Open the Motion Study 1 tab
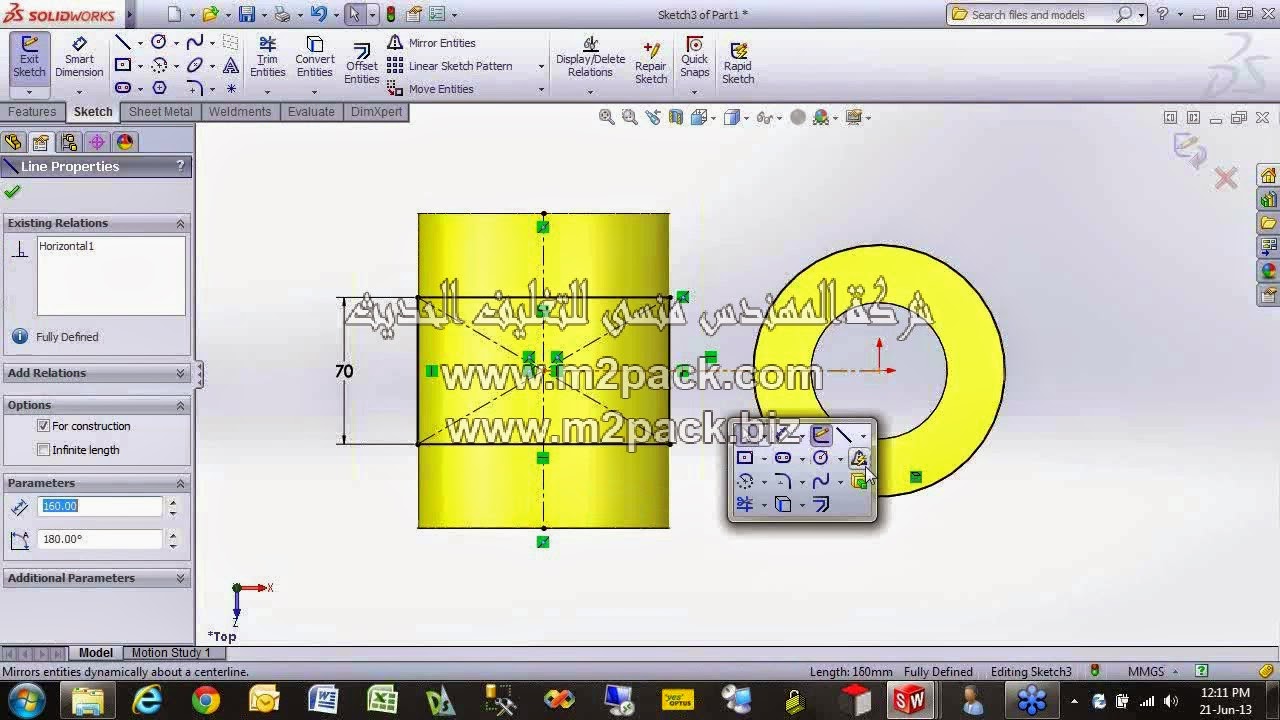1280x720 pixels. 170,653
